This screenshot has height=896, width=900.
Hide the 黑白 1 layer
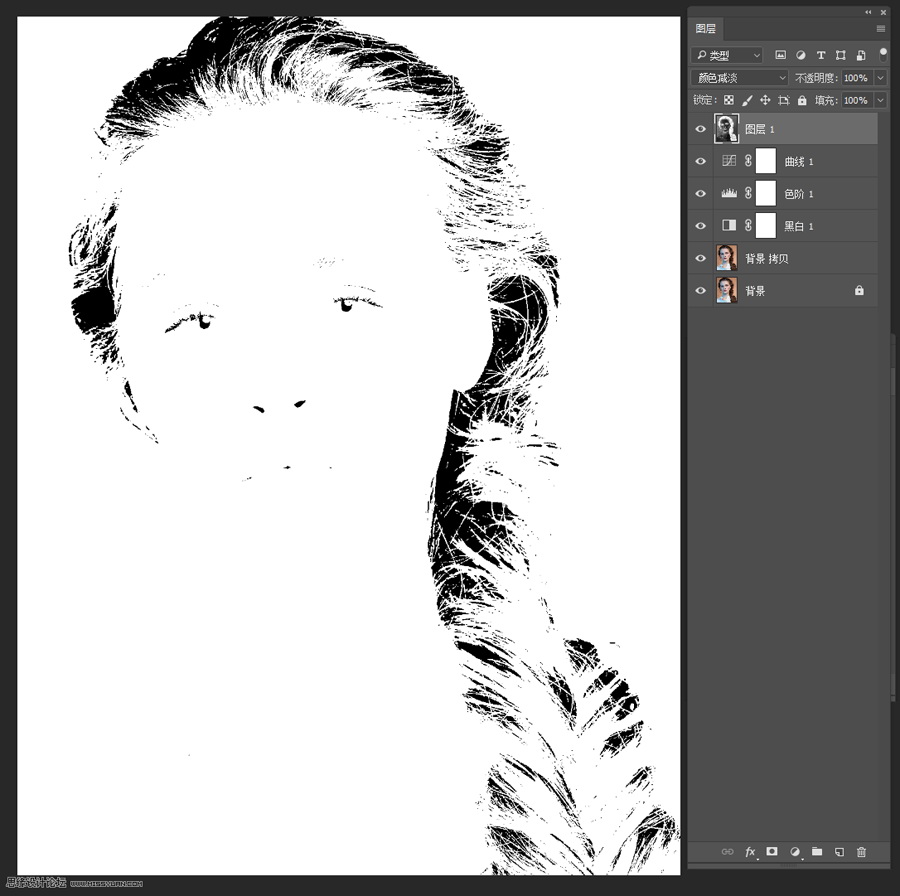point(700,226)
